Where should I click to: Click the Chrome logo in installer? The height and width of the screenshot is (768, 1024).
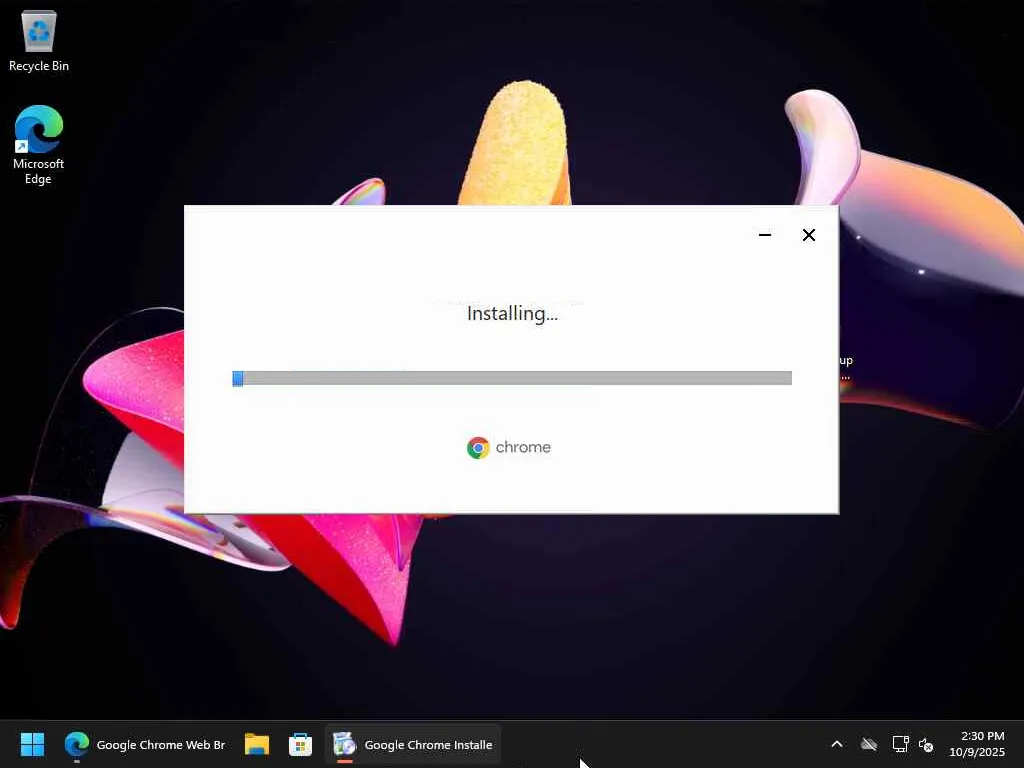[478, 447]
